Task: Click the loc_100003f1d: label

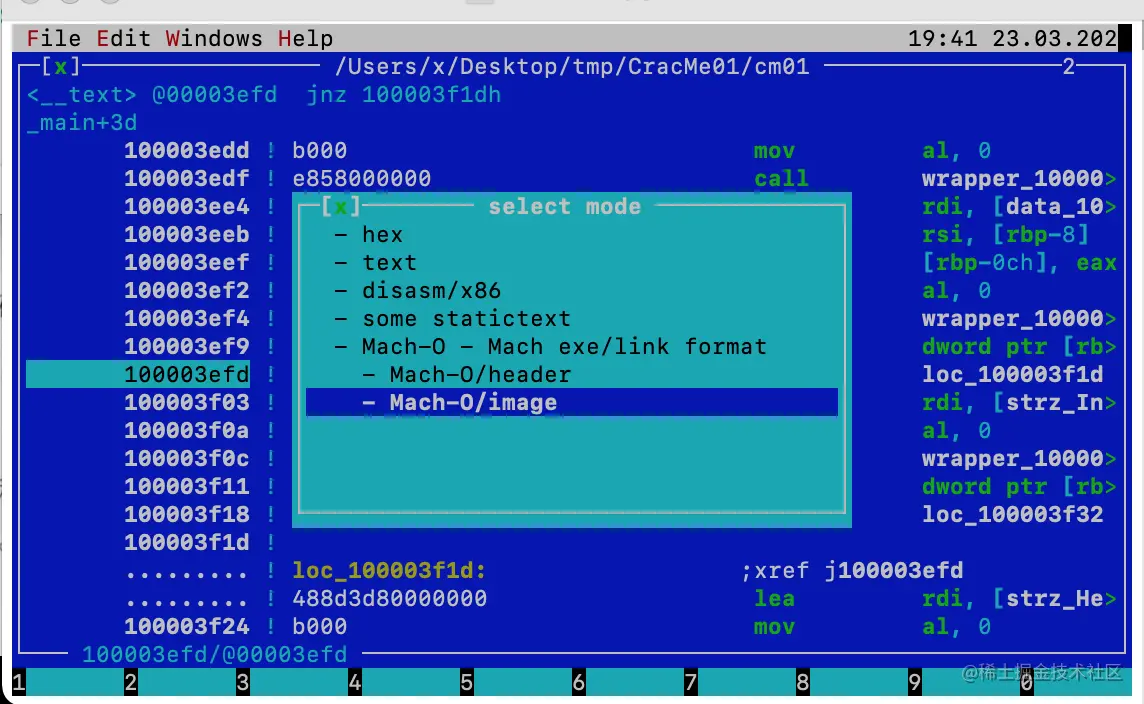Action: (x=389, y=570)
